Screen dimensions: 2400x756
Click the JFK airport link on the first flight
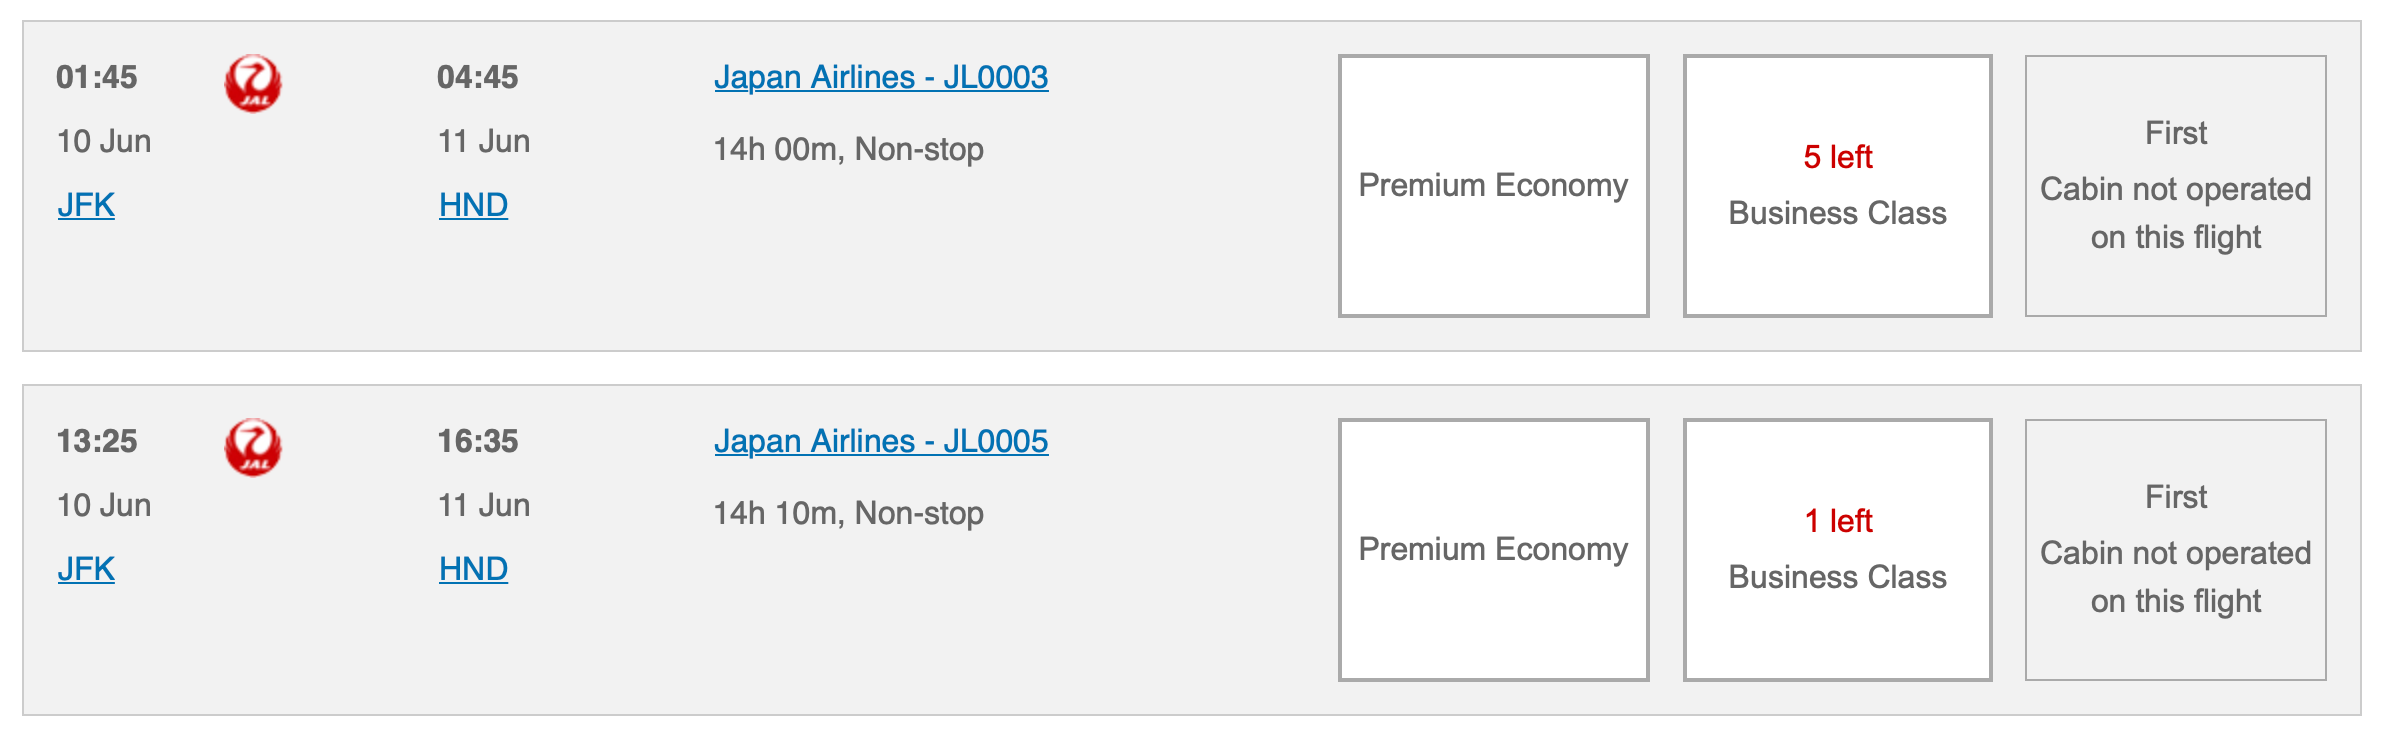coord(85,207)
